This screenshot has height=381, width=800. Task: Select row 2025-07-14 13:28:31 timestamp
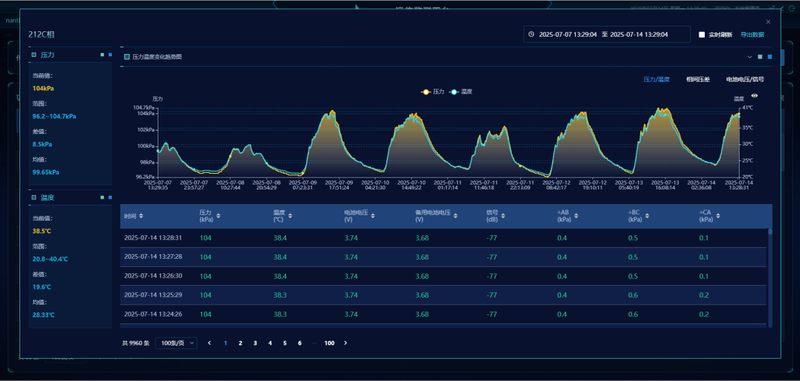coord(153,238)
